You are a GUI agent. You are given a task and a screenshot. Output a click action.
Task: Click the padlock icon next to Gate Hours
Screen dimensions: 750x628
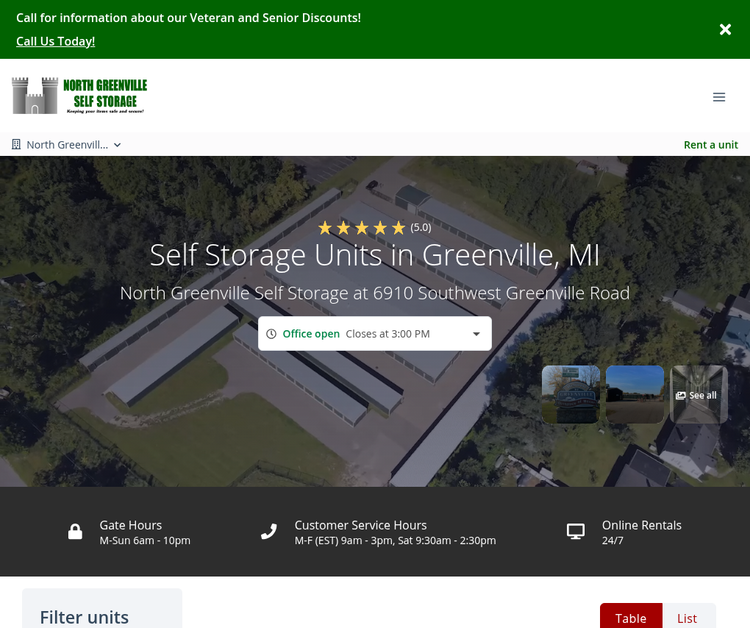[x=75, y=532]
